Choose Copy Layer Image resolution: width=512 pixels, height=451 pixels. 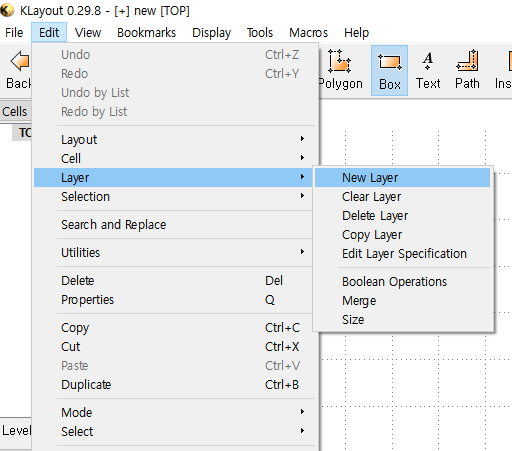pos(402,234)
